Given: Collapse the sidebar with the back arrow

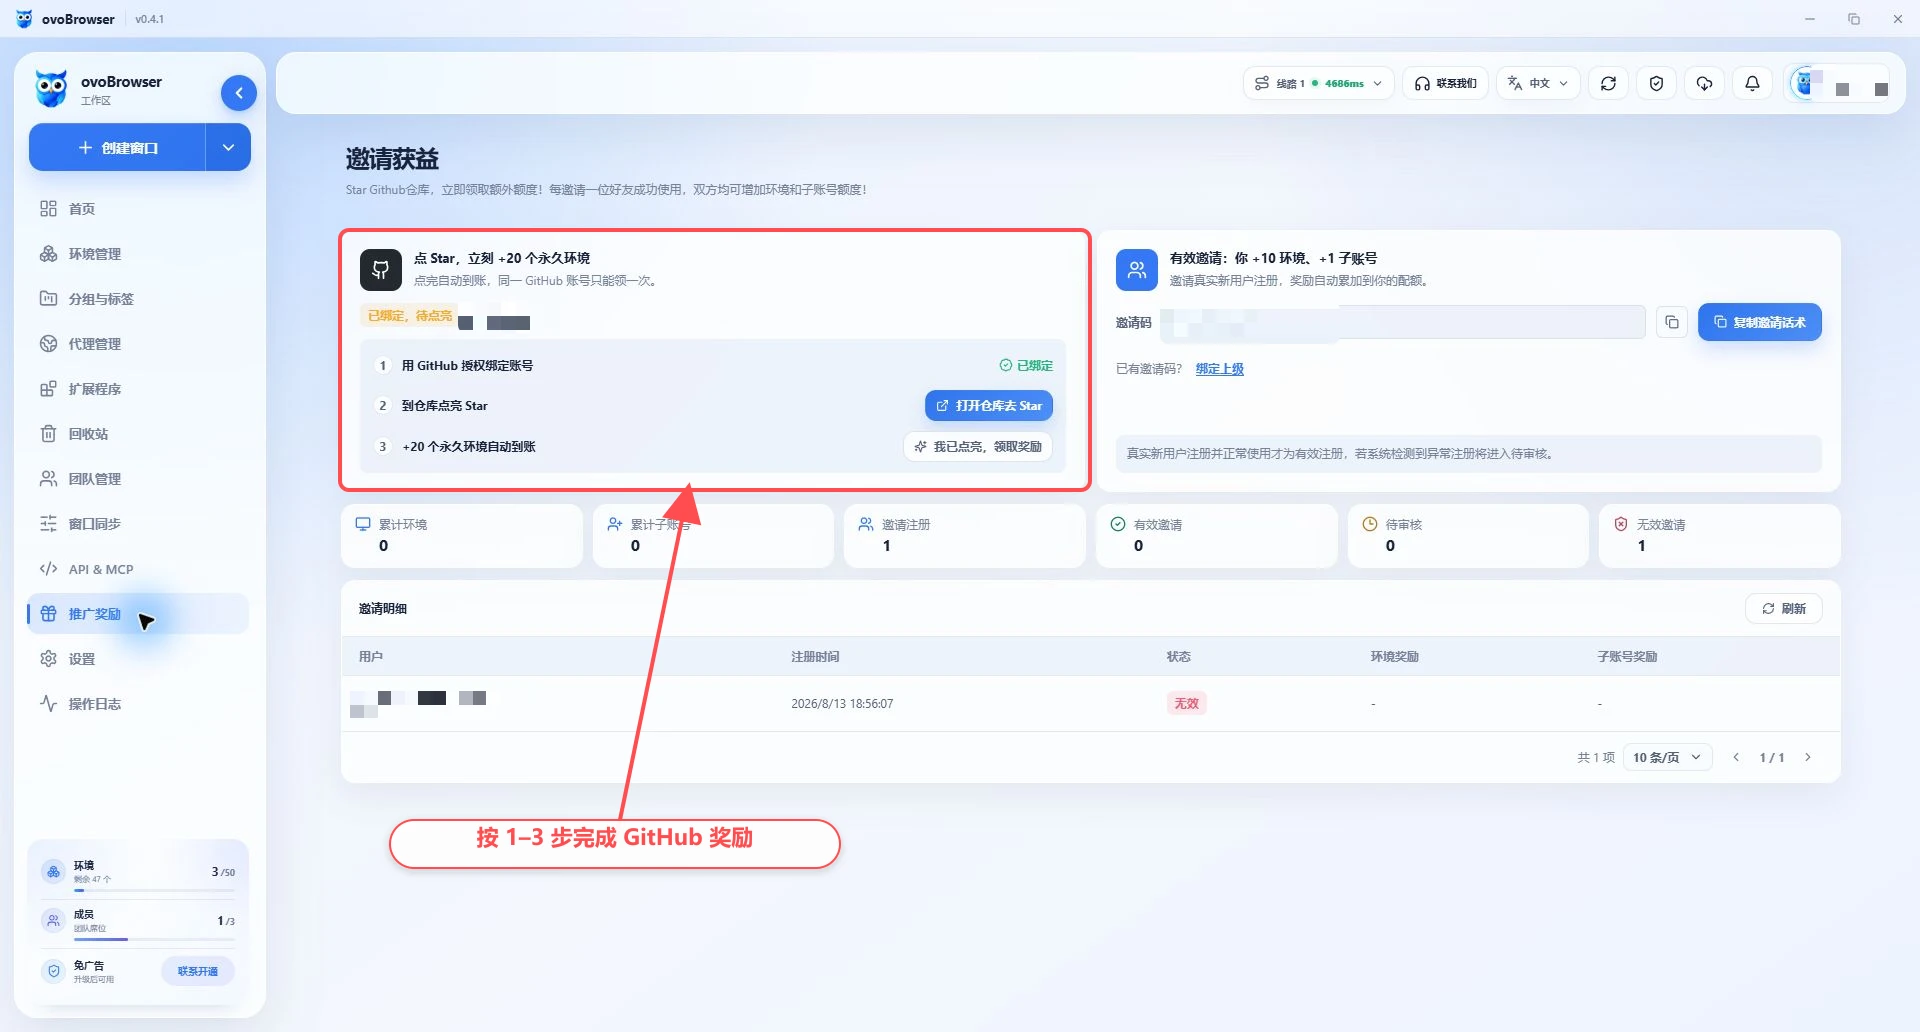Looking at the screenshot, I should point(238,93).
